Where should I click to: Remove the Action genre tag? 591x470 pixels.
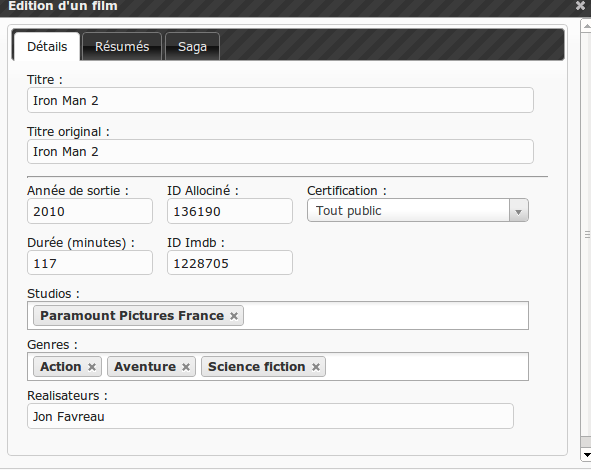coord(92,367)
